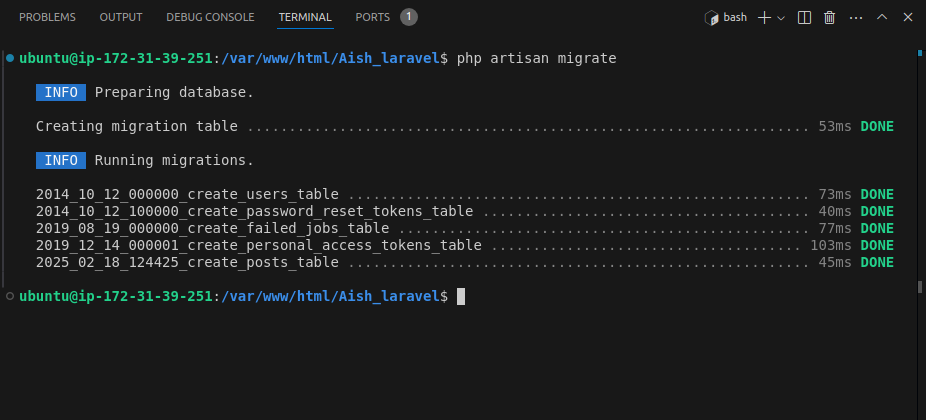Kill terminal with the trash icon
Screen dimensions: 926x420
pos(829,17)
